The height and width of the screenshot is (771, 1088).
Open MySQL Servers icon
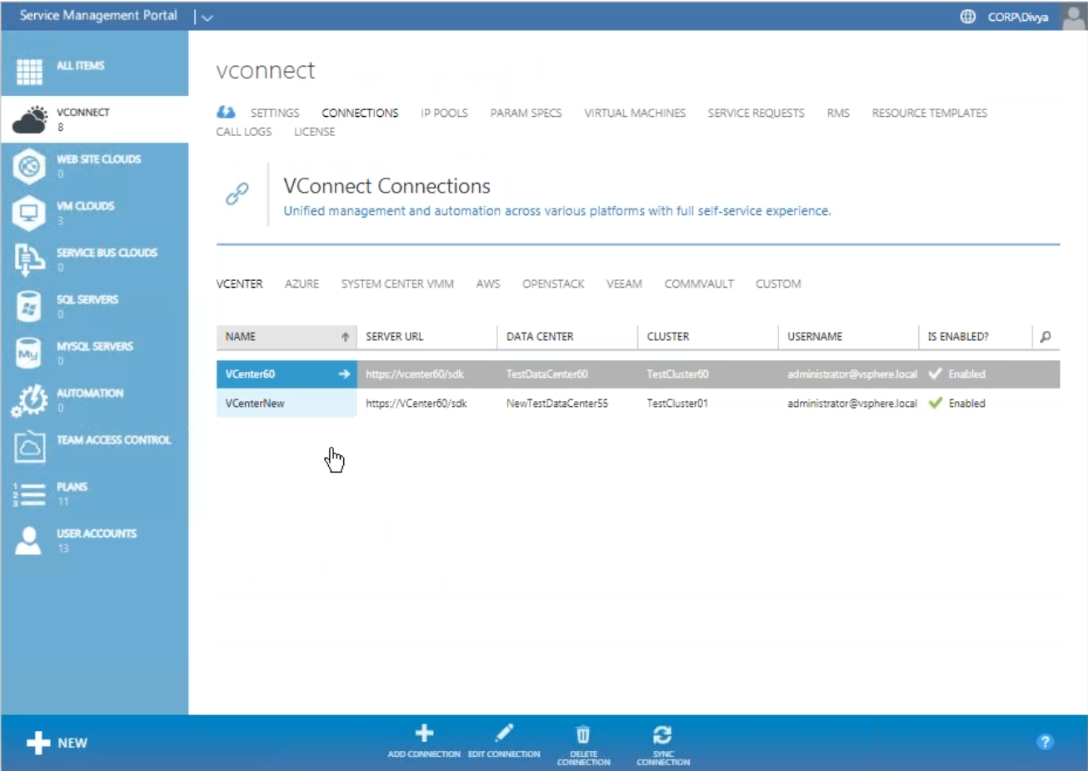[x=29, y=353]
